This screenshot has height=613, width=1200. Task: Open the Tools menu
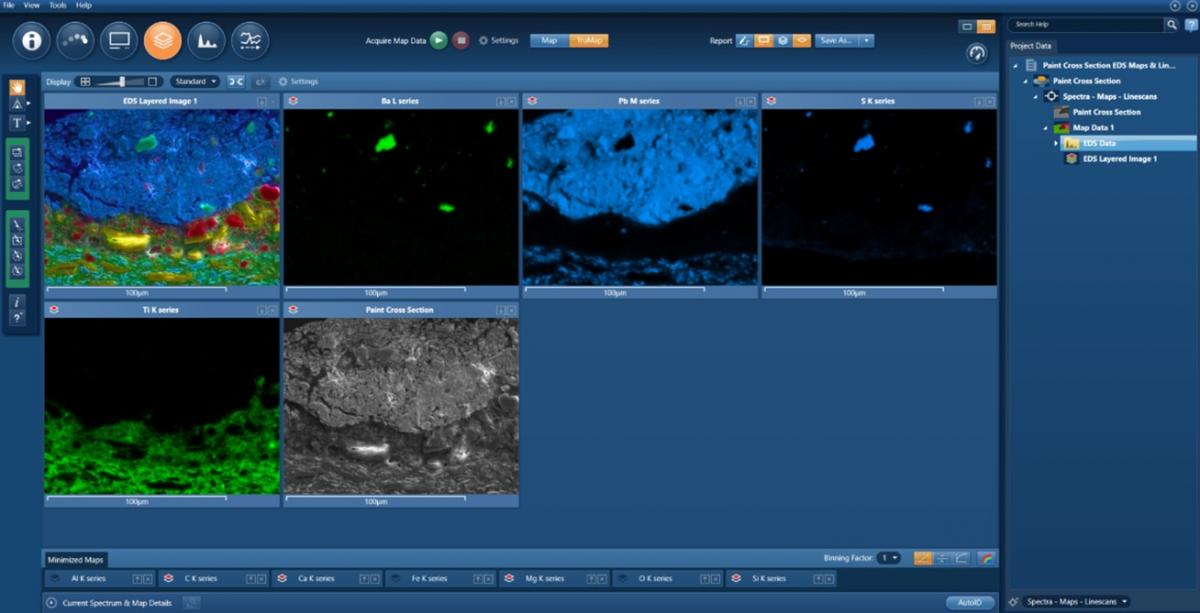[58, 5]
